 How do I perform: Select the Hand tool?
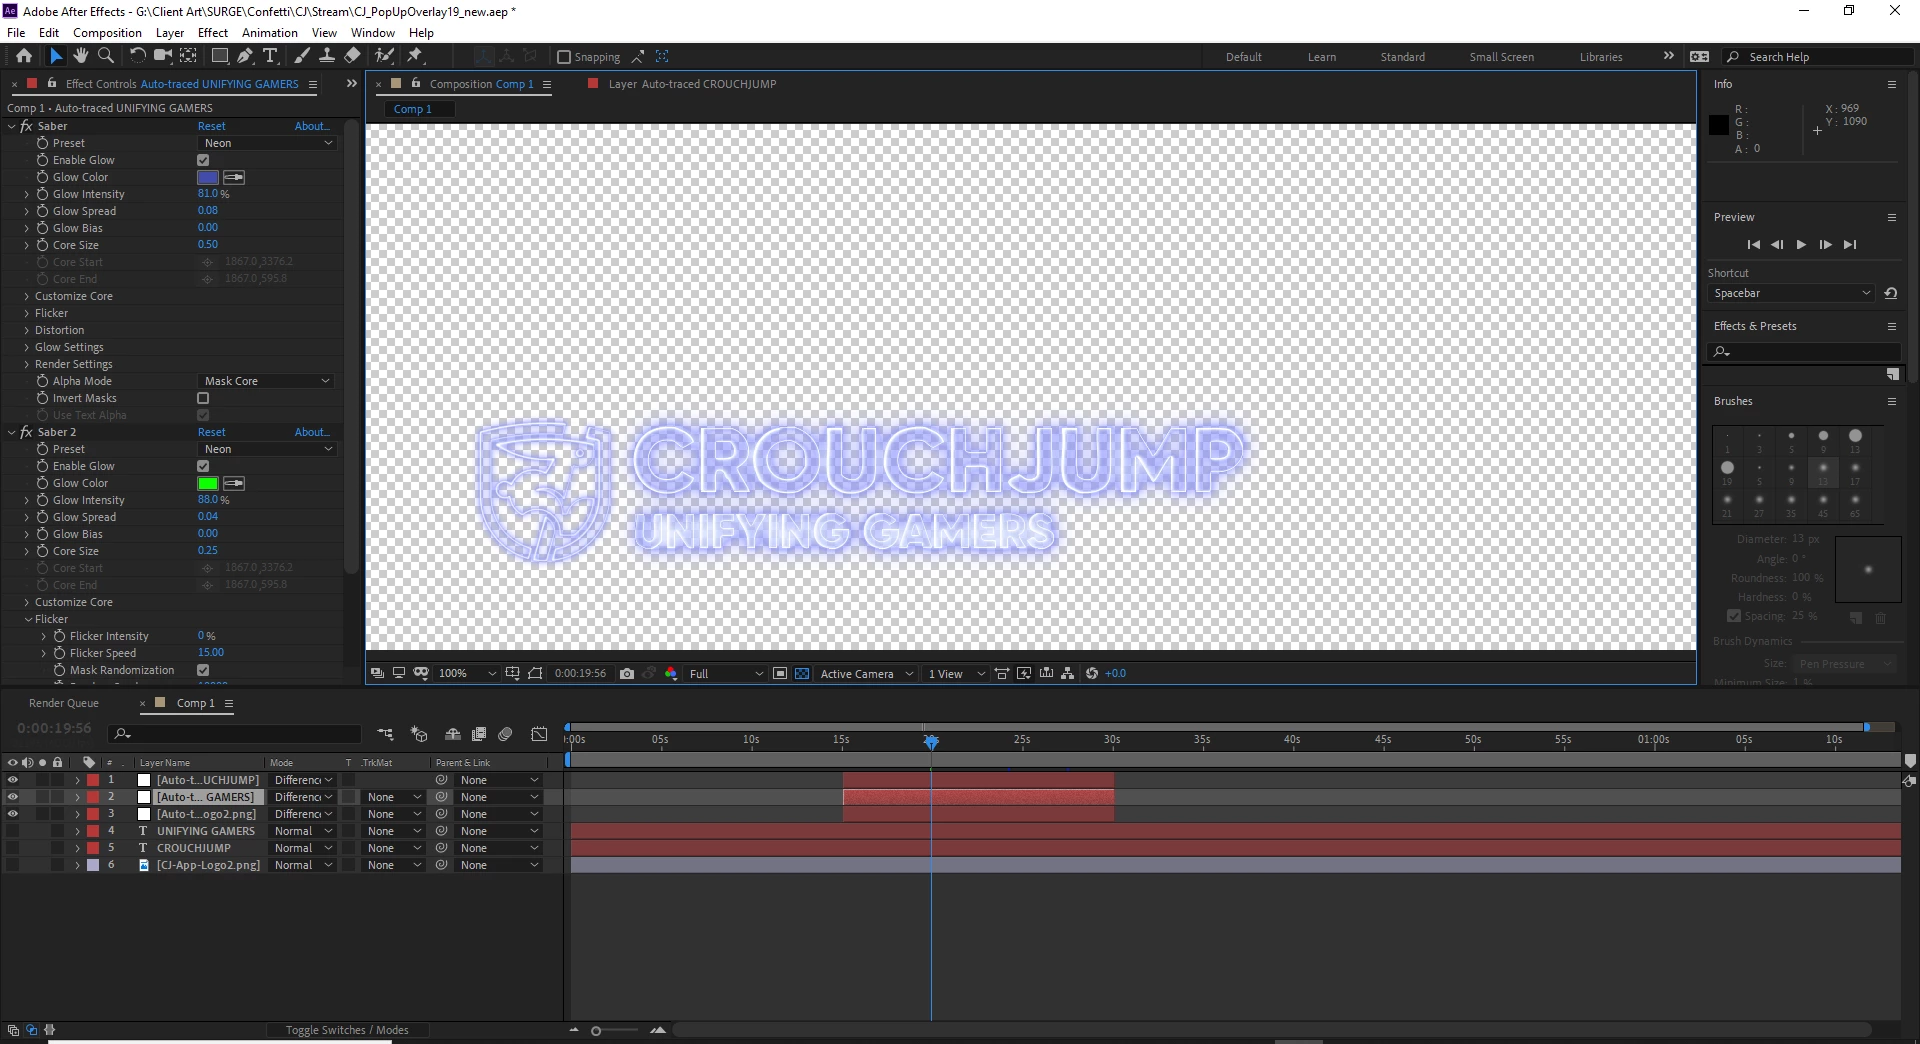coord(81,56)
